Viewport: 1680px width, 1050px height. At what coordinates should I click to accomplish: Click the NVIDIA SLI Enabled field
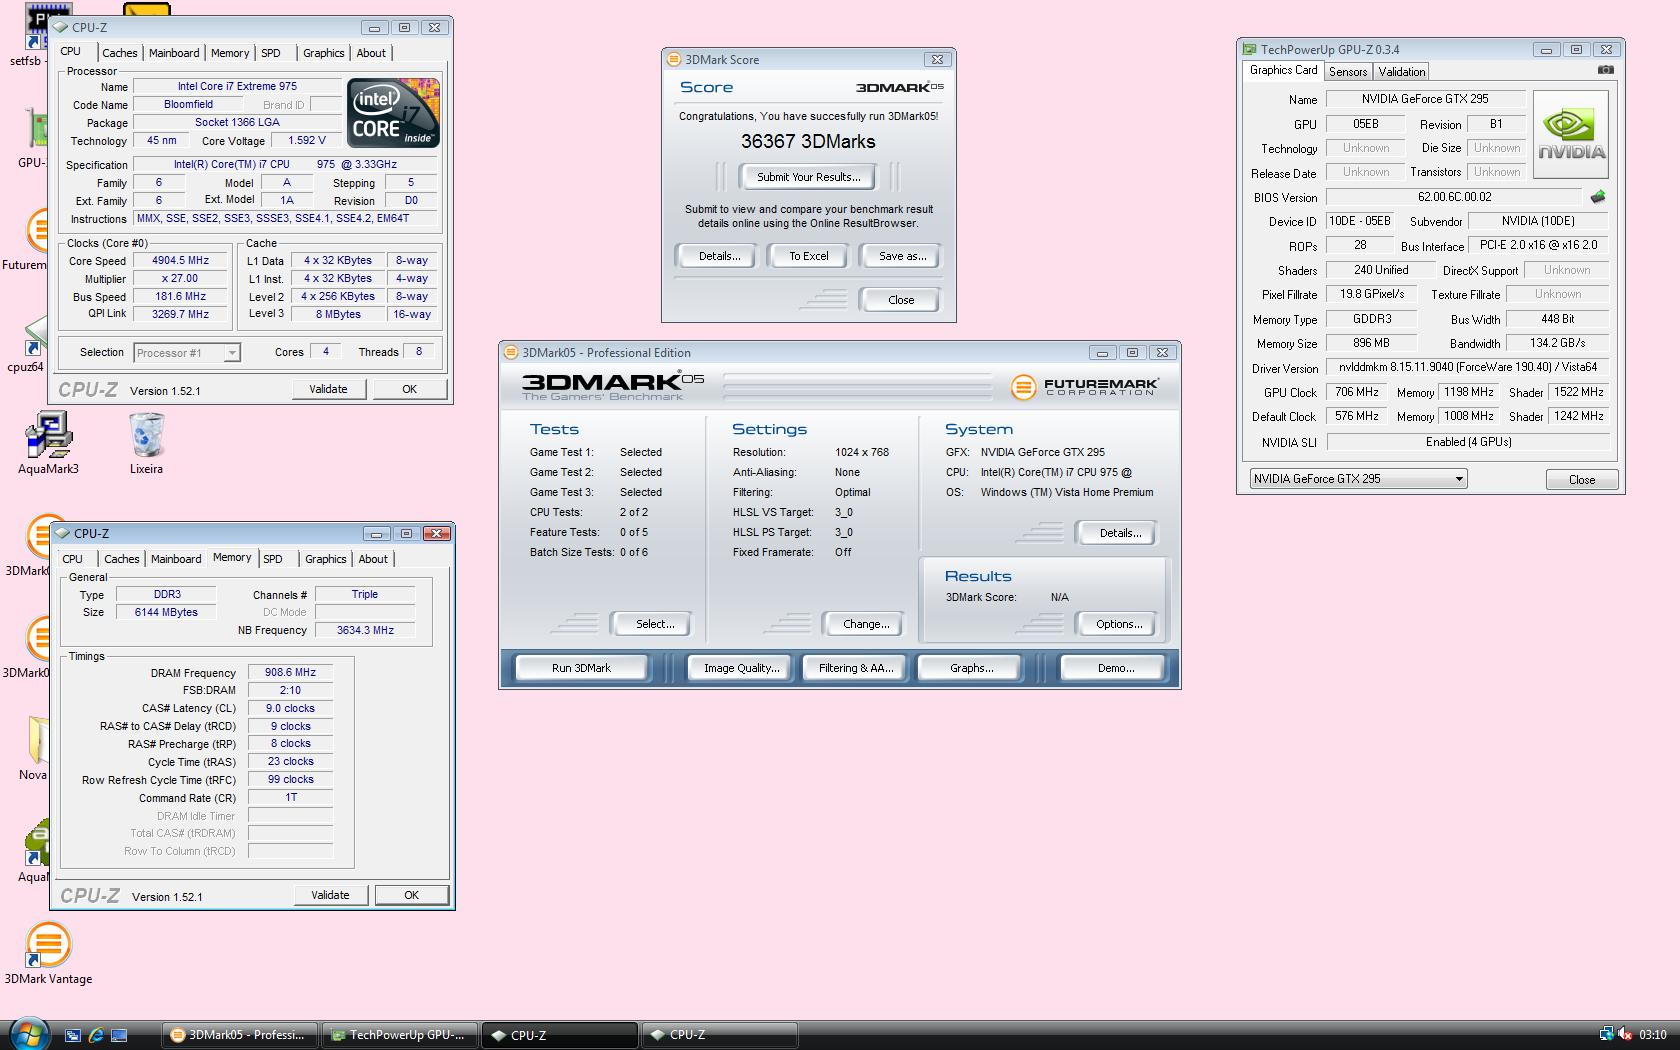click(x=1468, y=442)
